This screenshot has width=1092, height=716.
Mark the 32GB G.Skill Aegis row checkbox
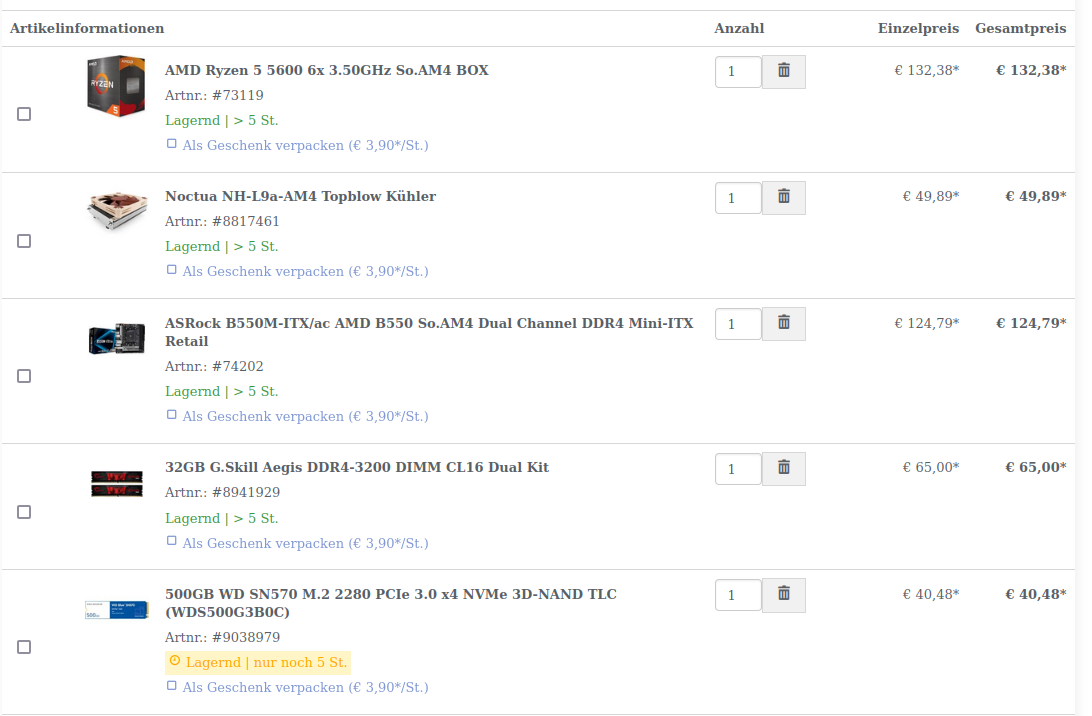[24, 512]
